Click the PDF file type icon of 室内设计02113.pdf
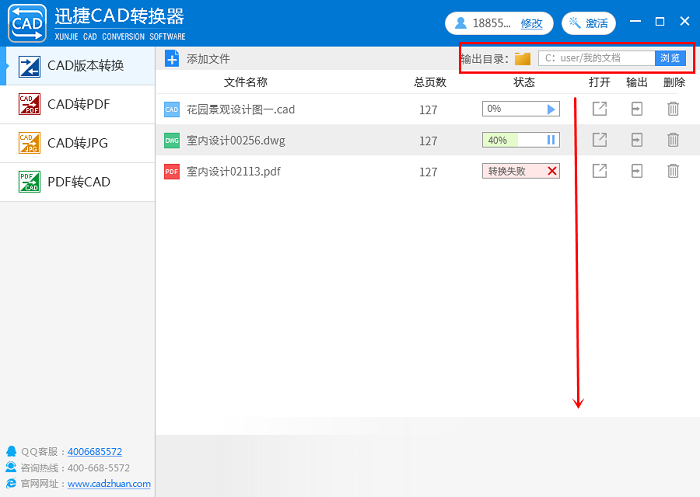Image resolution: width=700 pixels, height=497 pixels. pos(172,171)
